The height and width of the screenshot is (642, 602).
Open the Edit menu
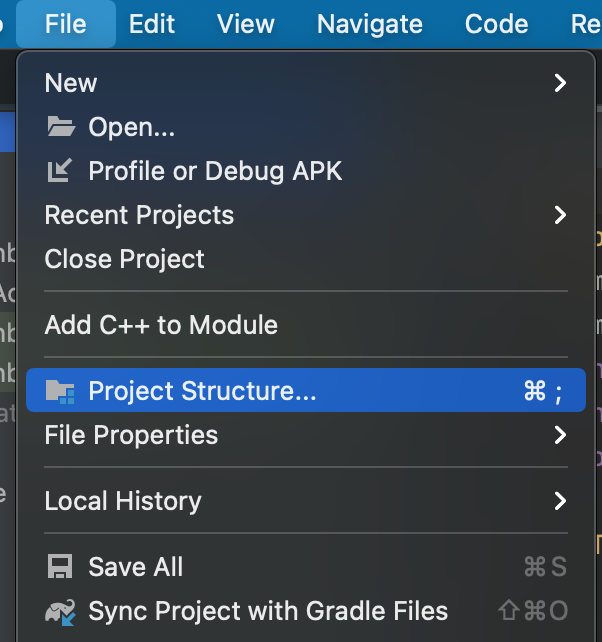152,23
